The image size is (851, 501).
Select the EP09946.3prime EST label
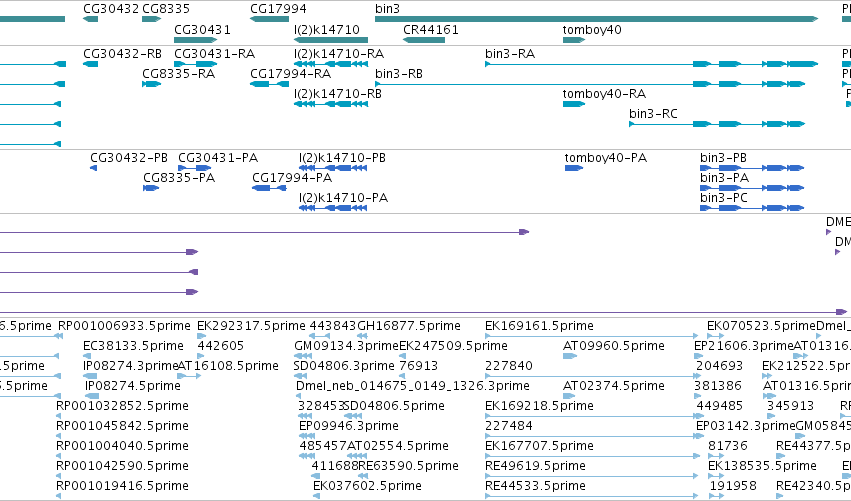point(349,426)
